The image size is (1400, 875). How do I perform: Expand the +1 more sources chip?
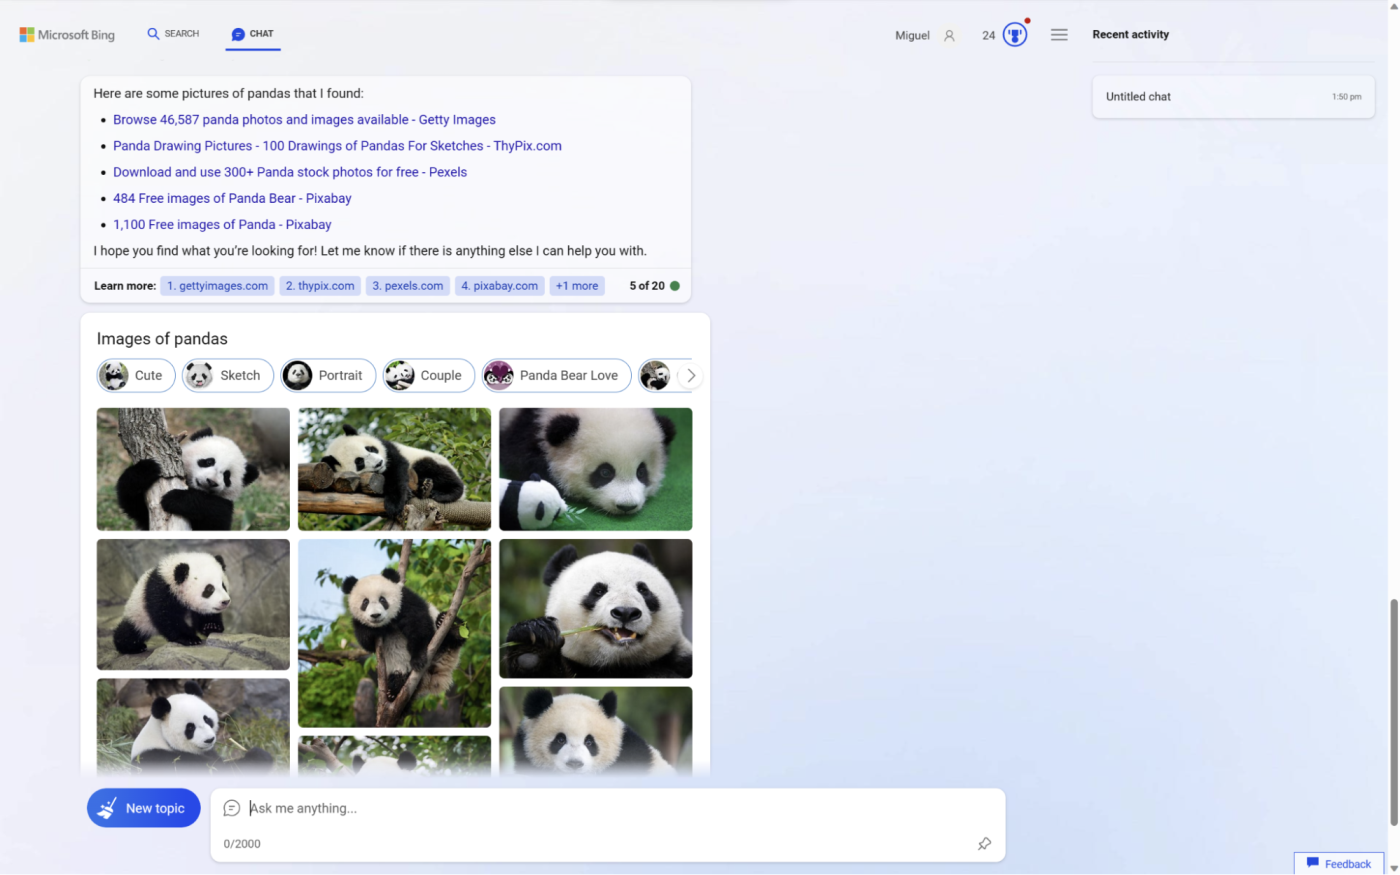click(577, 286)
